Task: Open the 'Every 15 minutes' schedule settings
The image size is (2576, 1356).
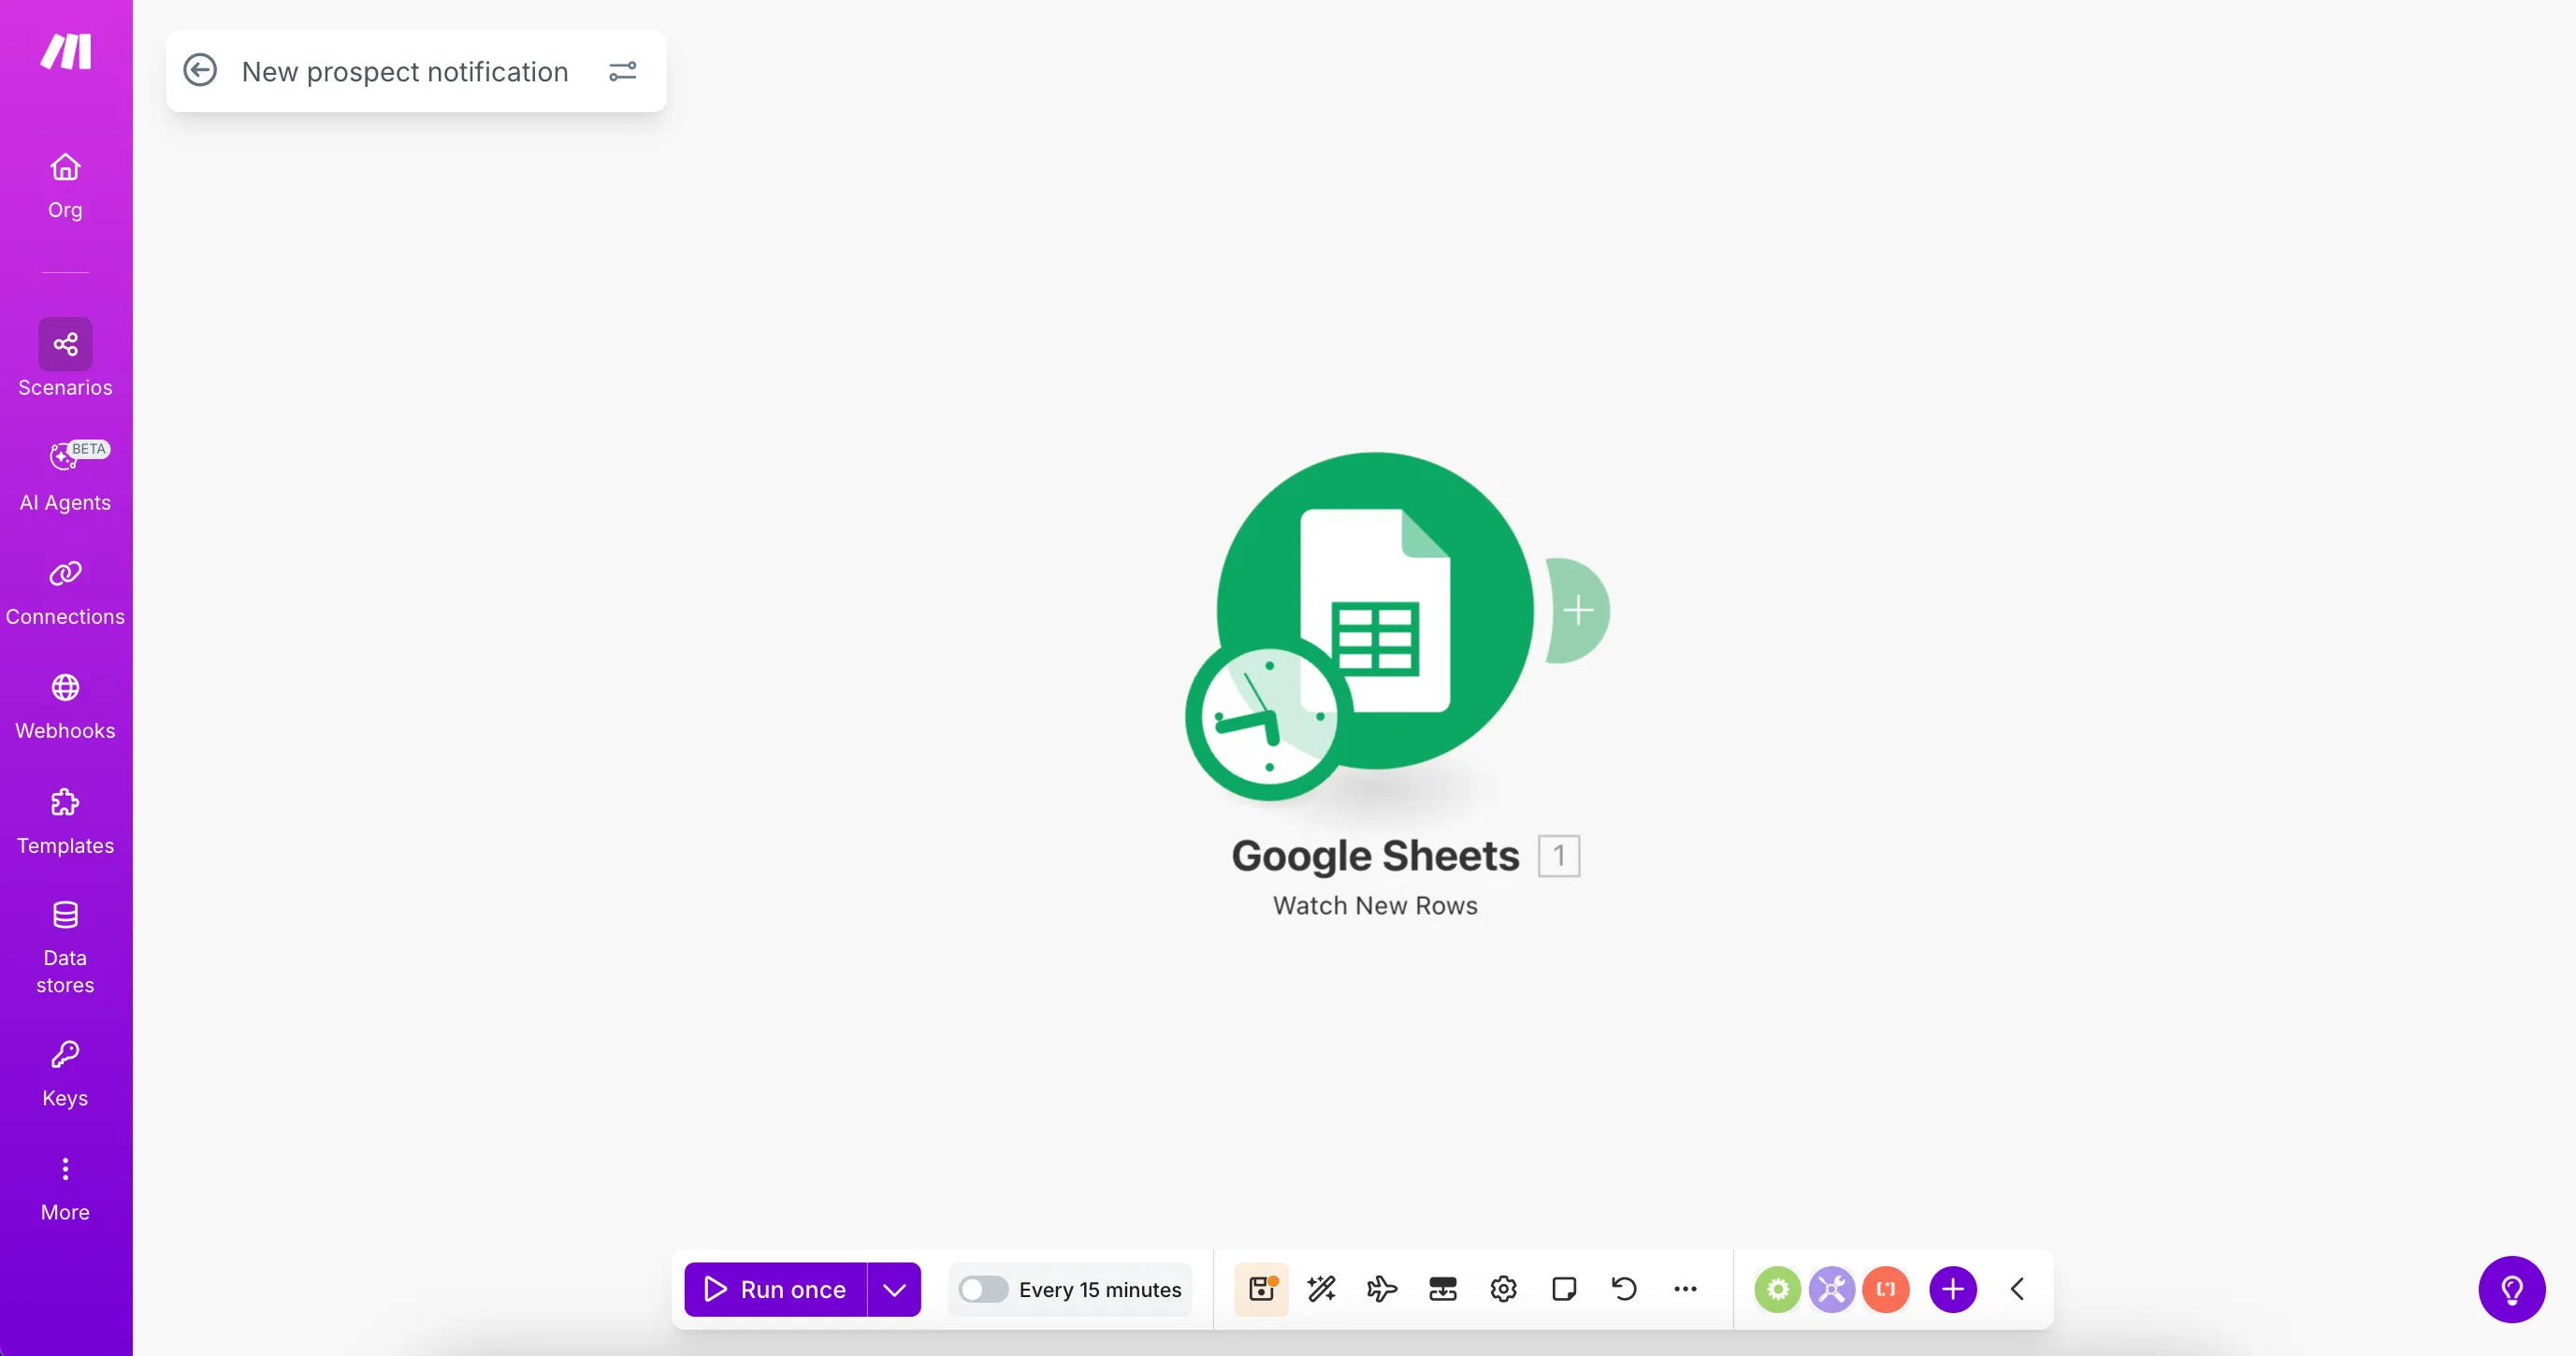Action: (1100, 1290)
